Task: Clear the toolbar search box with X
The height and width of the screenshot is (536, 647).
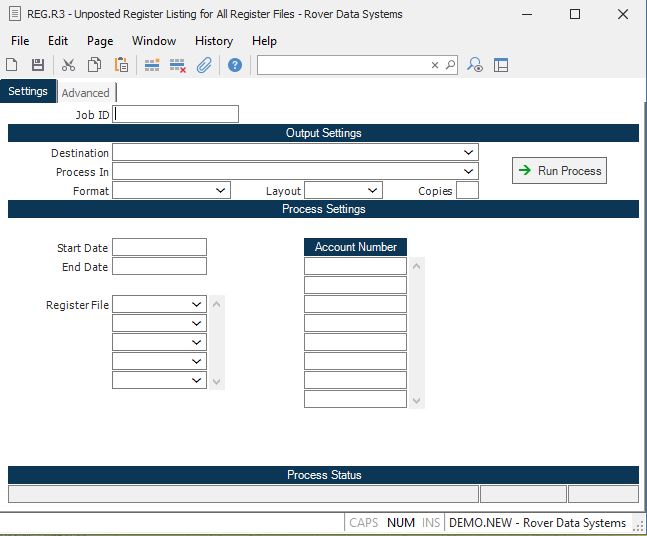Action: [x=435, y=65]
